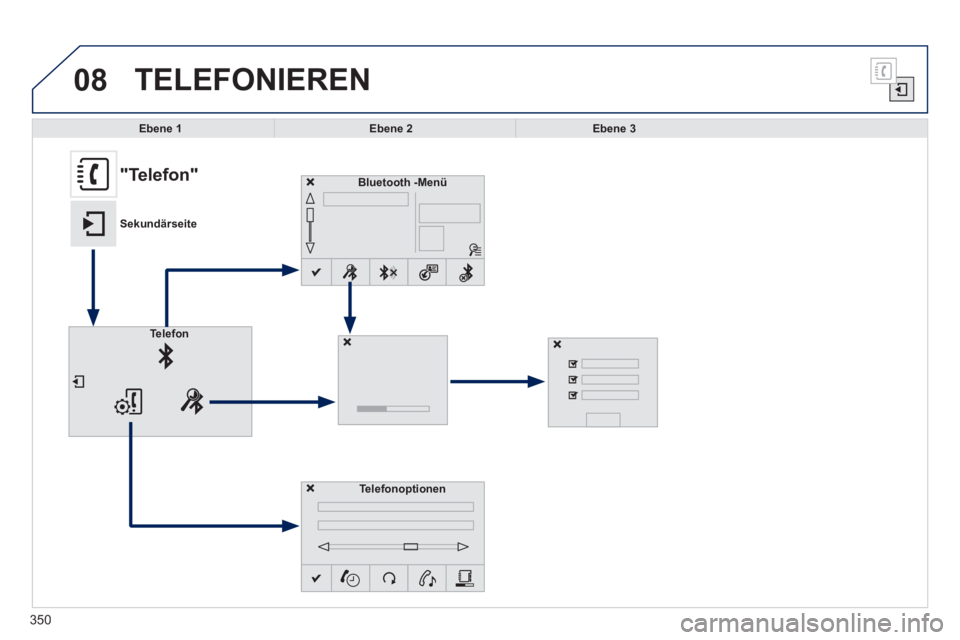Click the "Telefon" title label
The width and height of the screenshot is (960, 640).
(x=159, y=175)
